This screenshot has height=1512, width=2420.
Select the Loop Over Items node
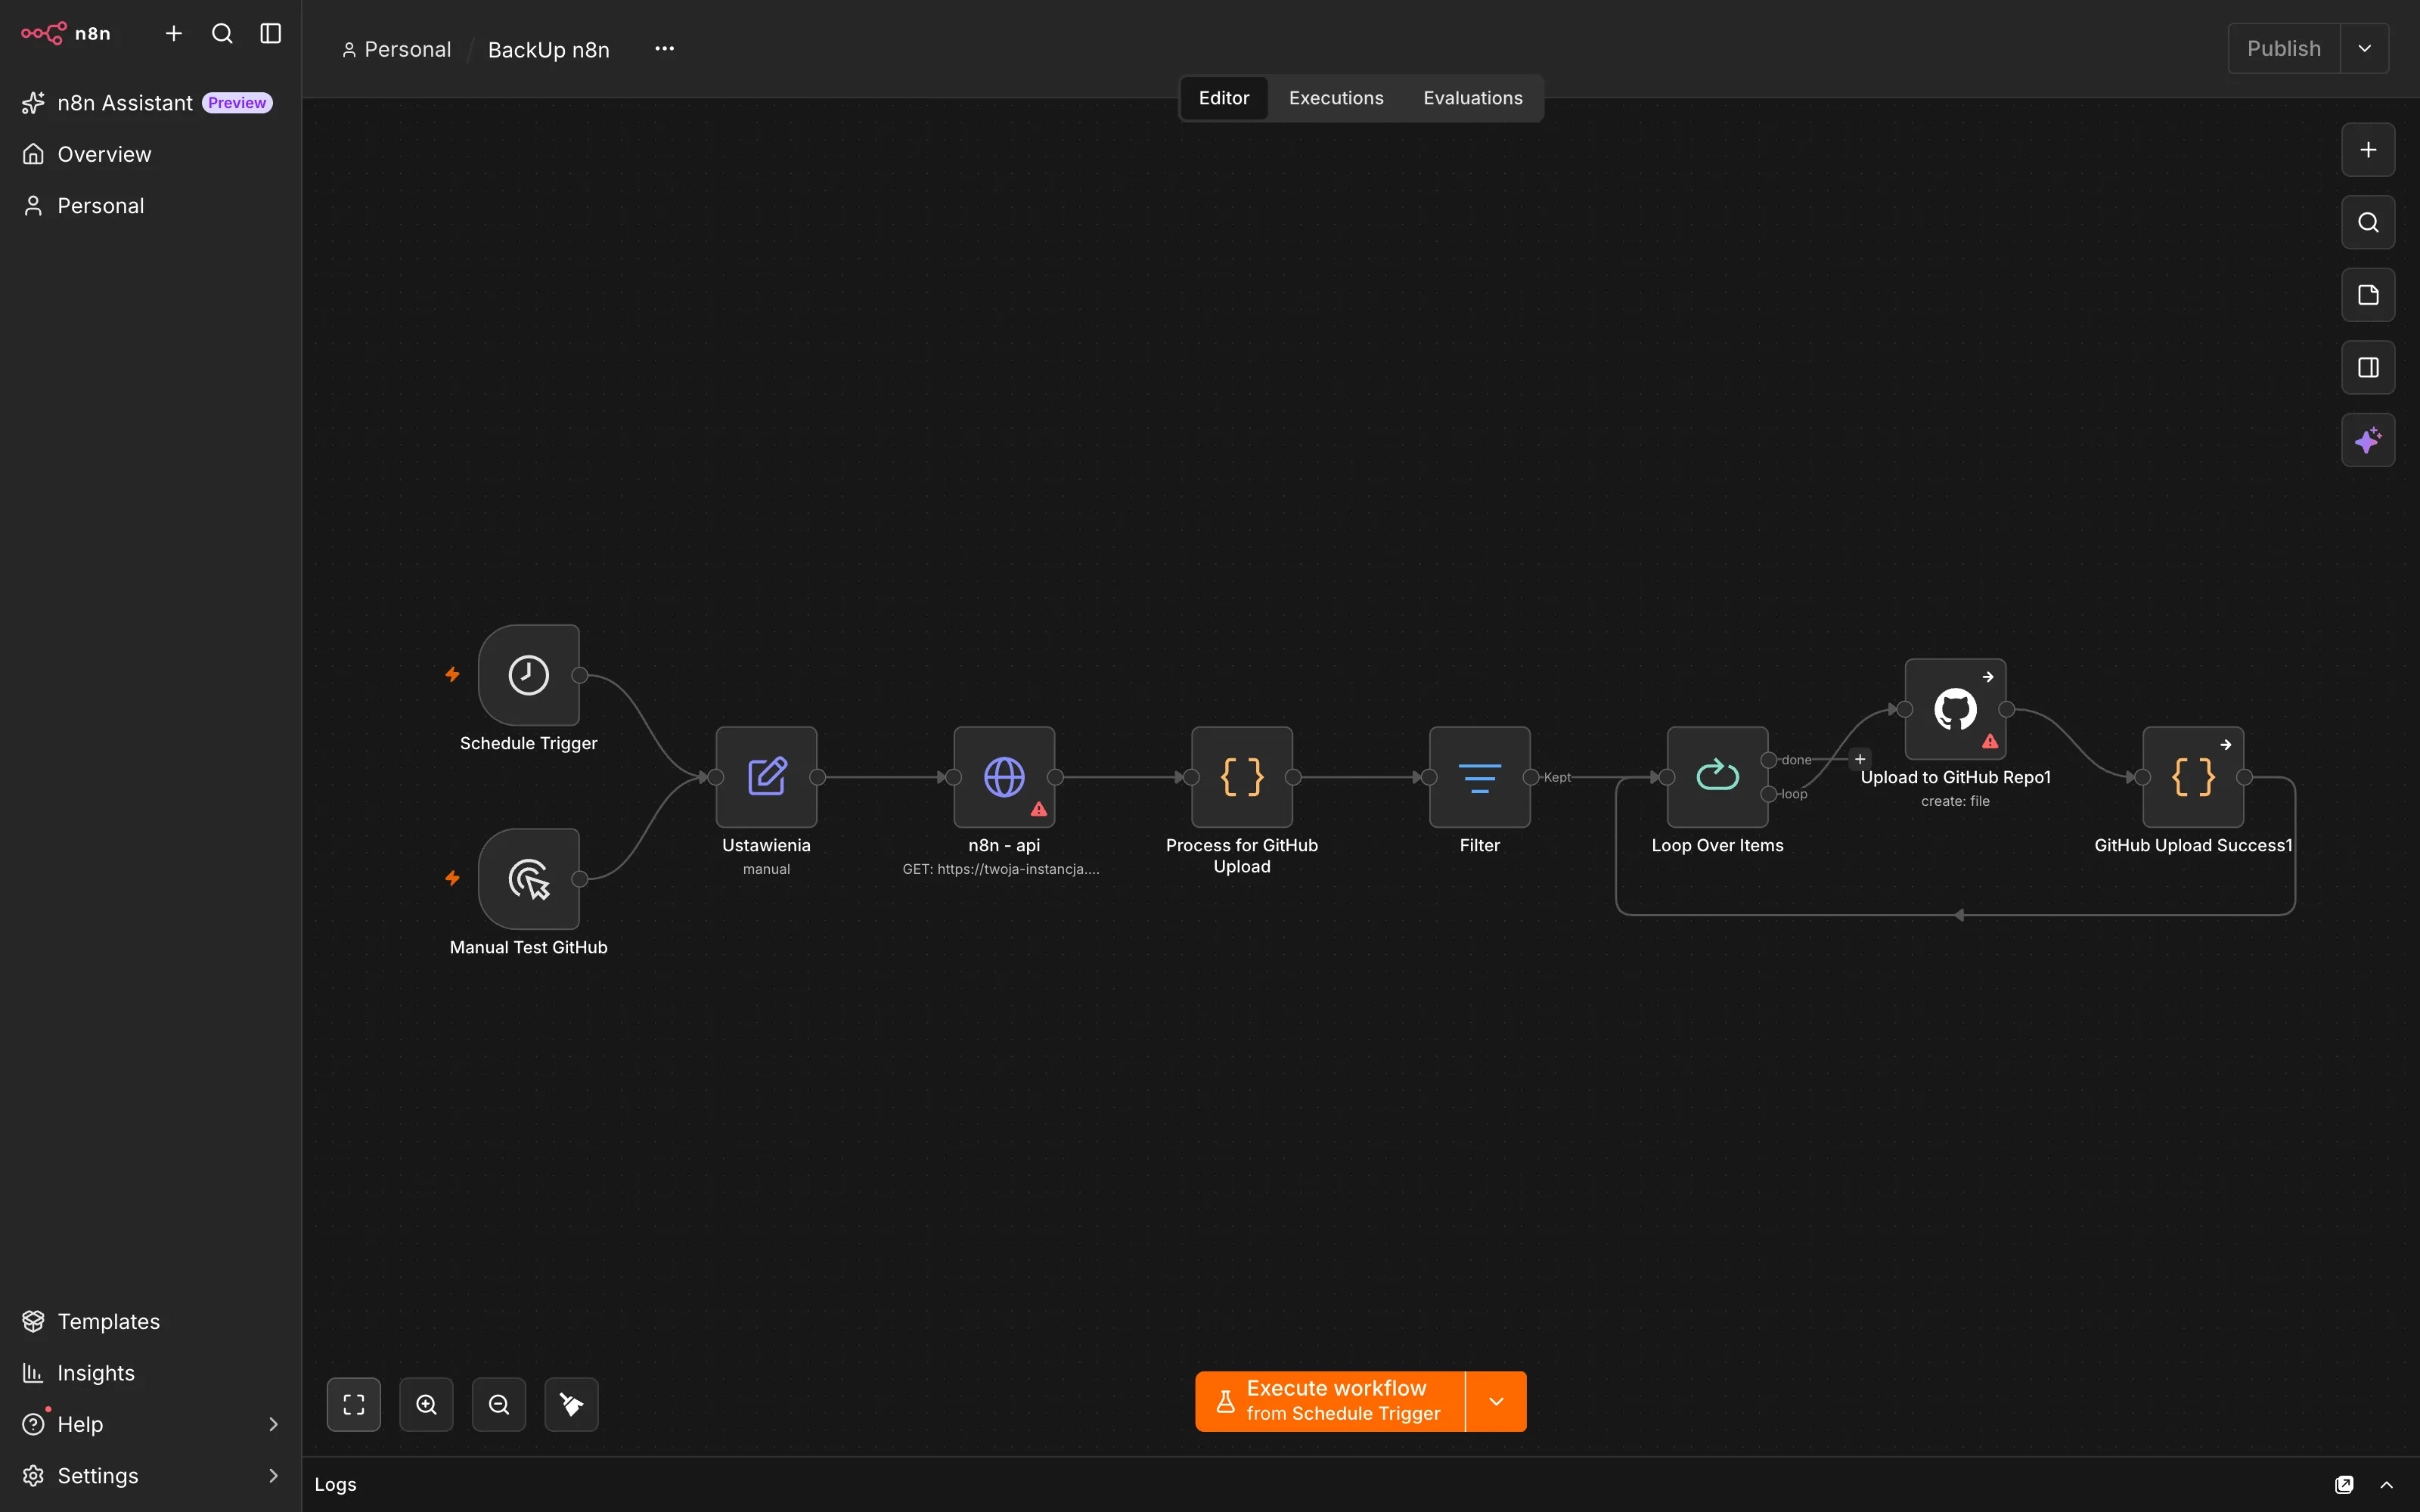point(1717,777)
